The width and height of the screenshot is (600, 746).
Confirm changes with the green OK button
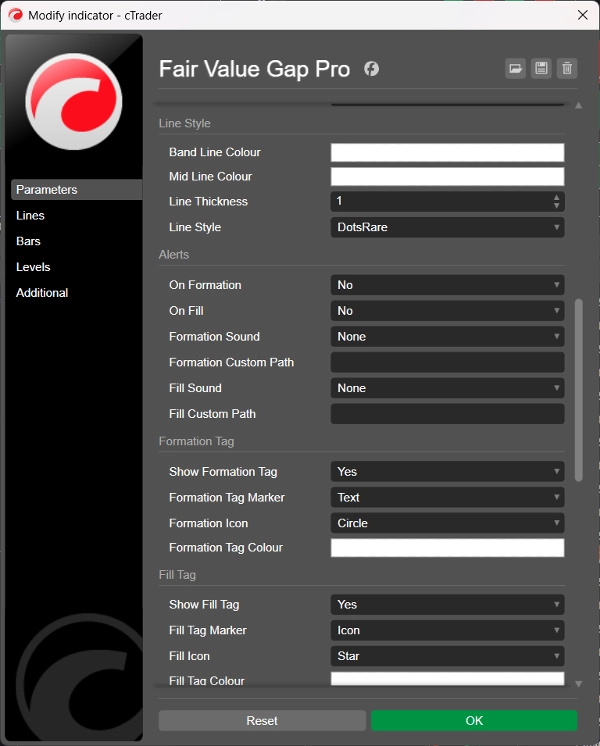[x=474, y=720]
